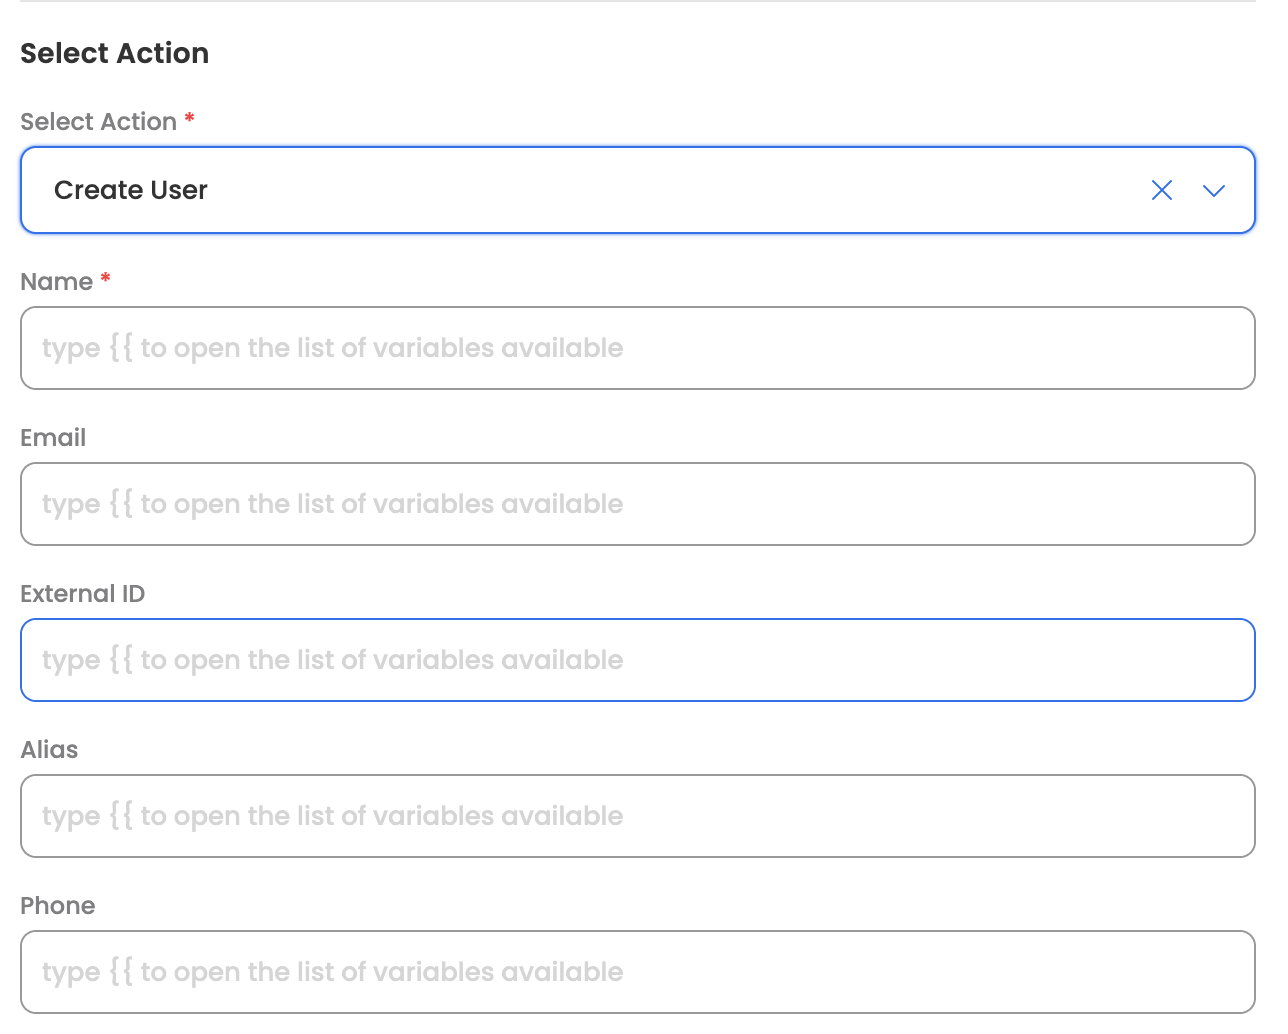Viewport: 1288px width, 1034px height.
Task: Click the Alias field label
Action: (x=49, y=750)
